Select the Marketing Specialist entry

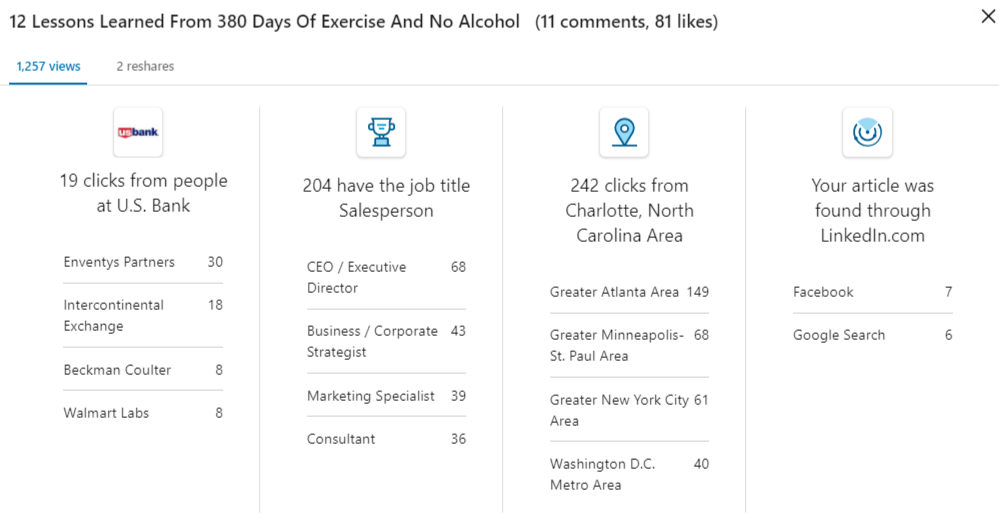[386, 396]
